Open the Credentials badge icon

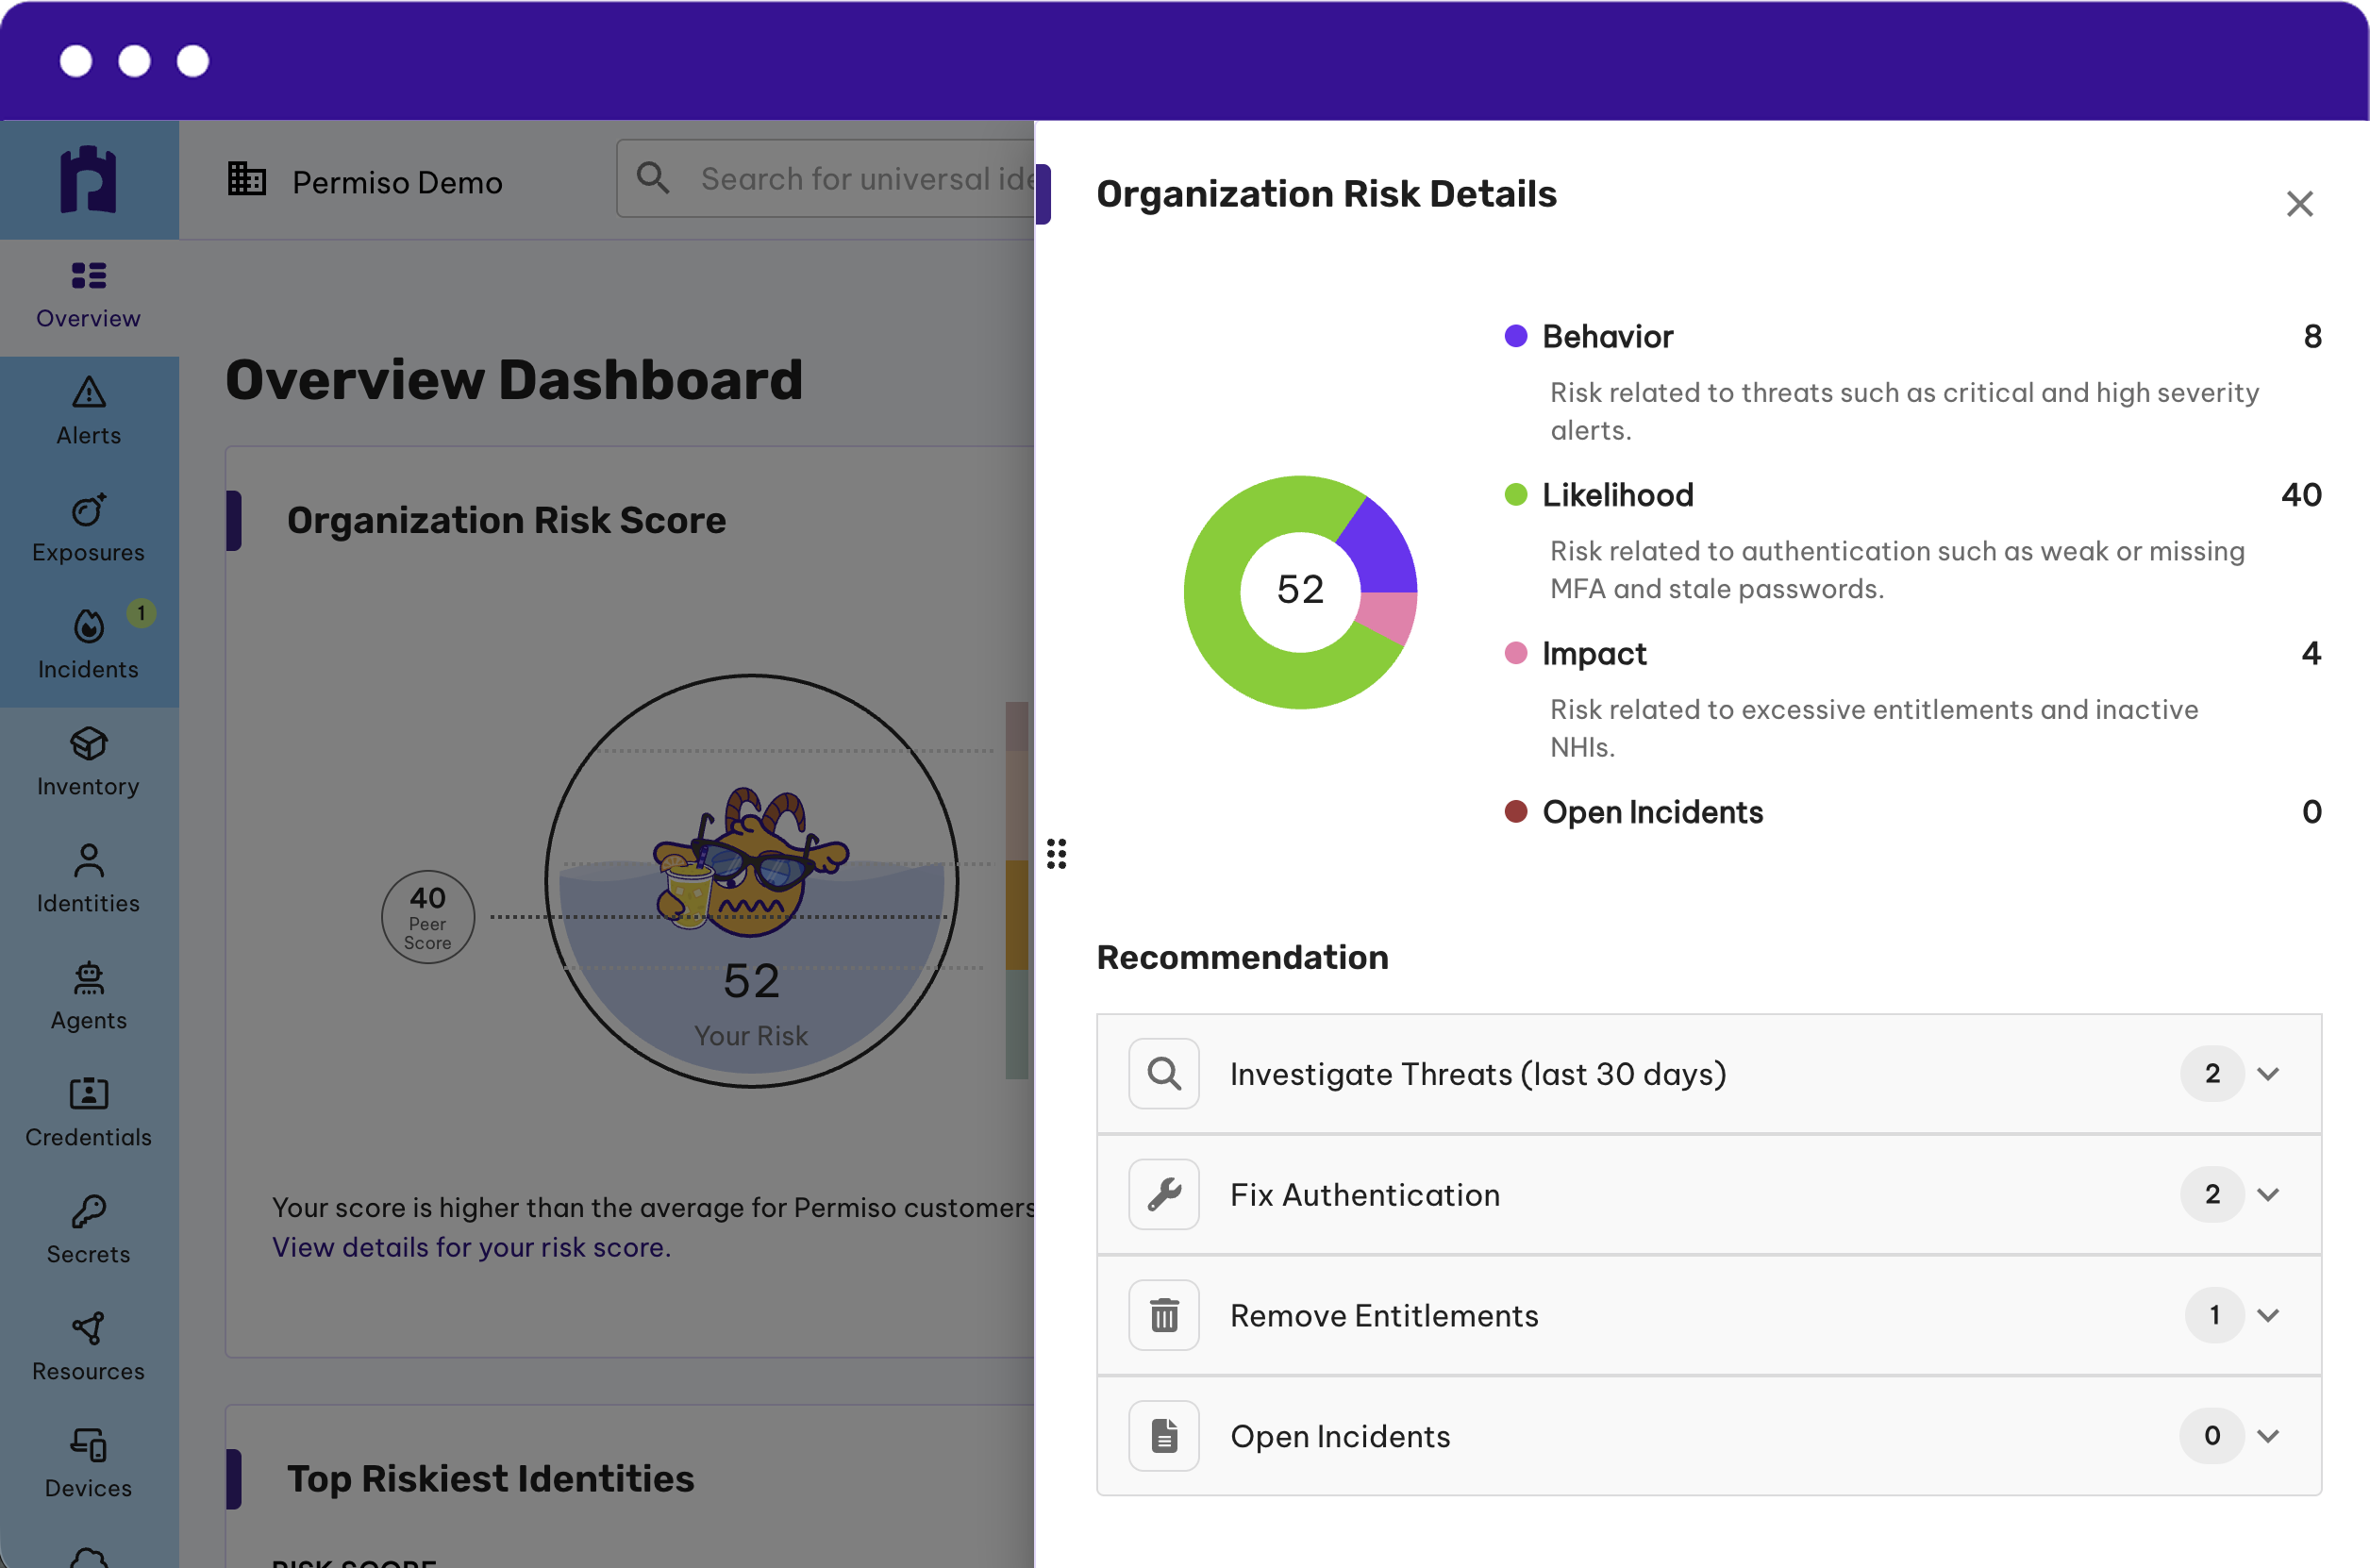[89, 1094]
